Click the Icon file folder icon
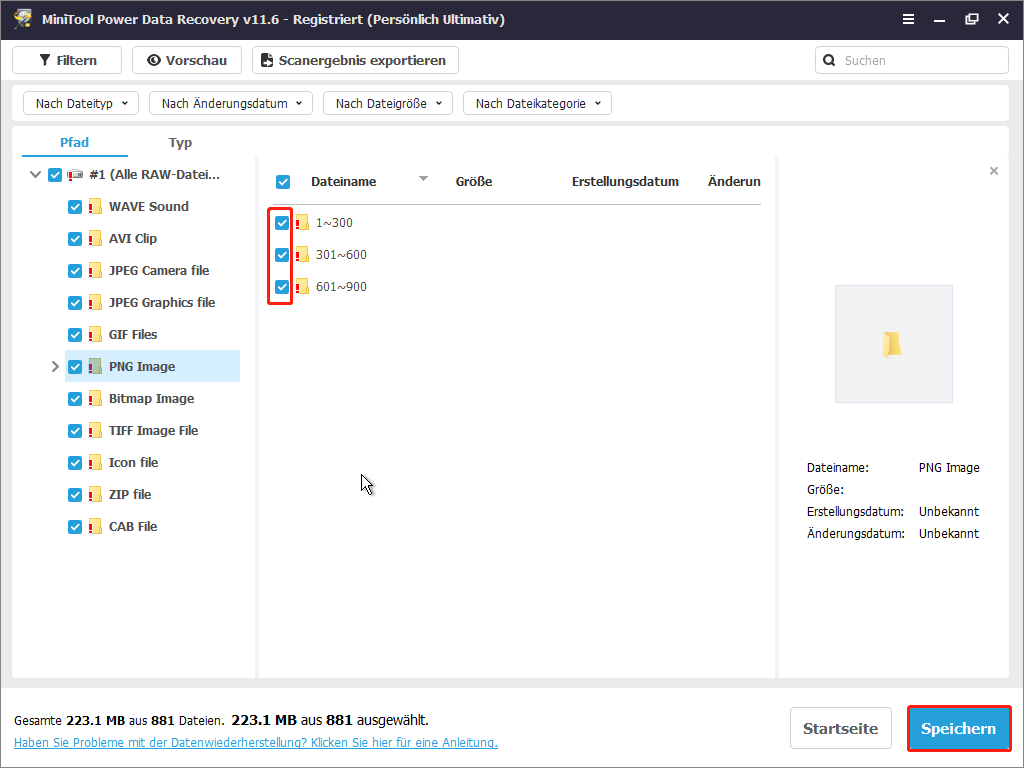 click(x=95, y=462)
